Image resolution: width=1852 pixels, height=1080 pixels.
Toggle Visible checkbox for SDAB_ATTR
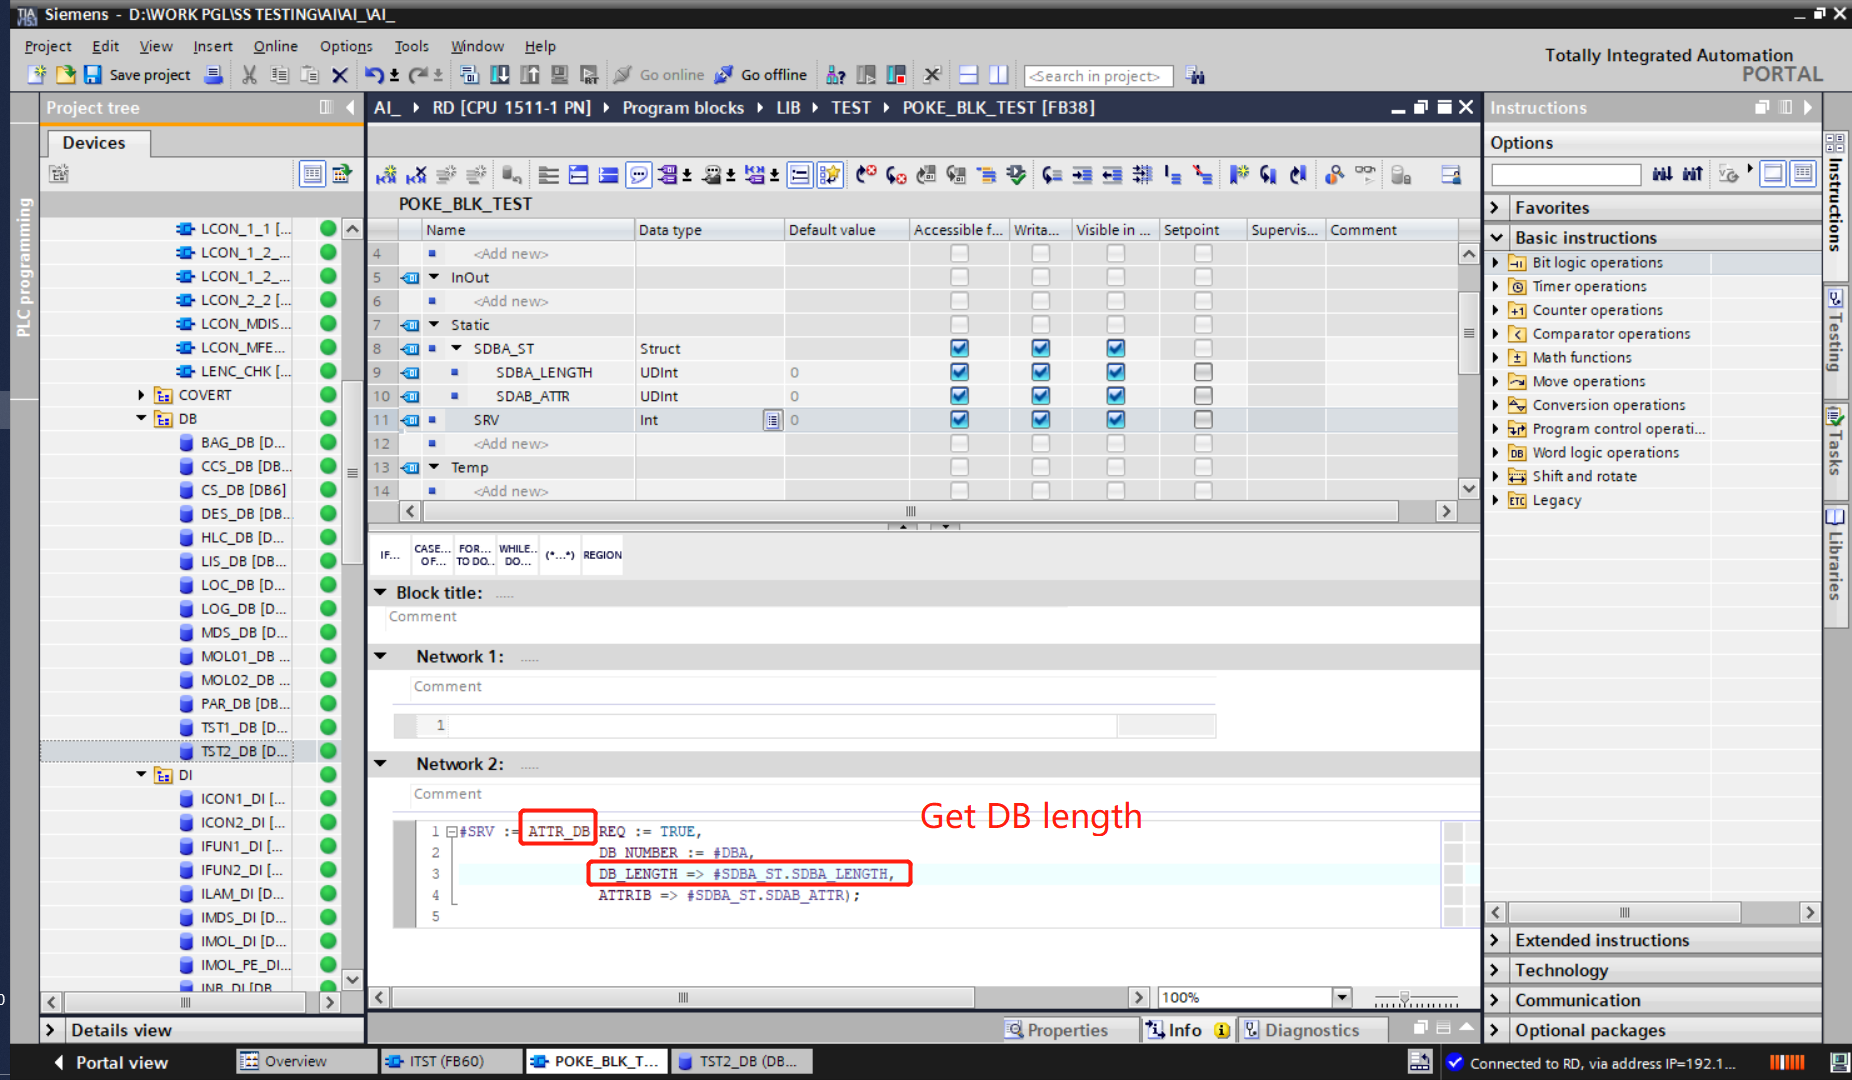[x=1115, y=396]
